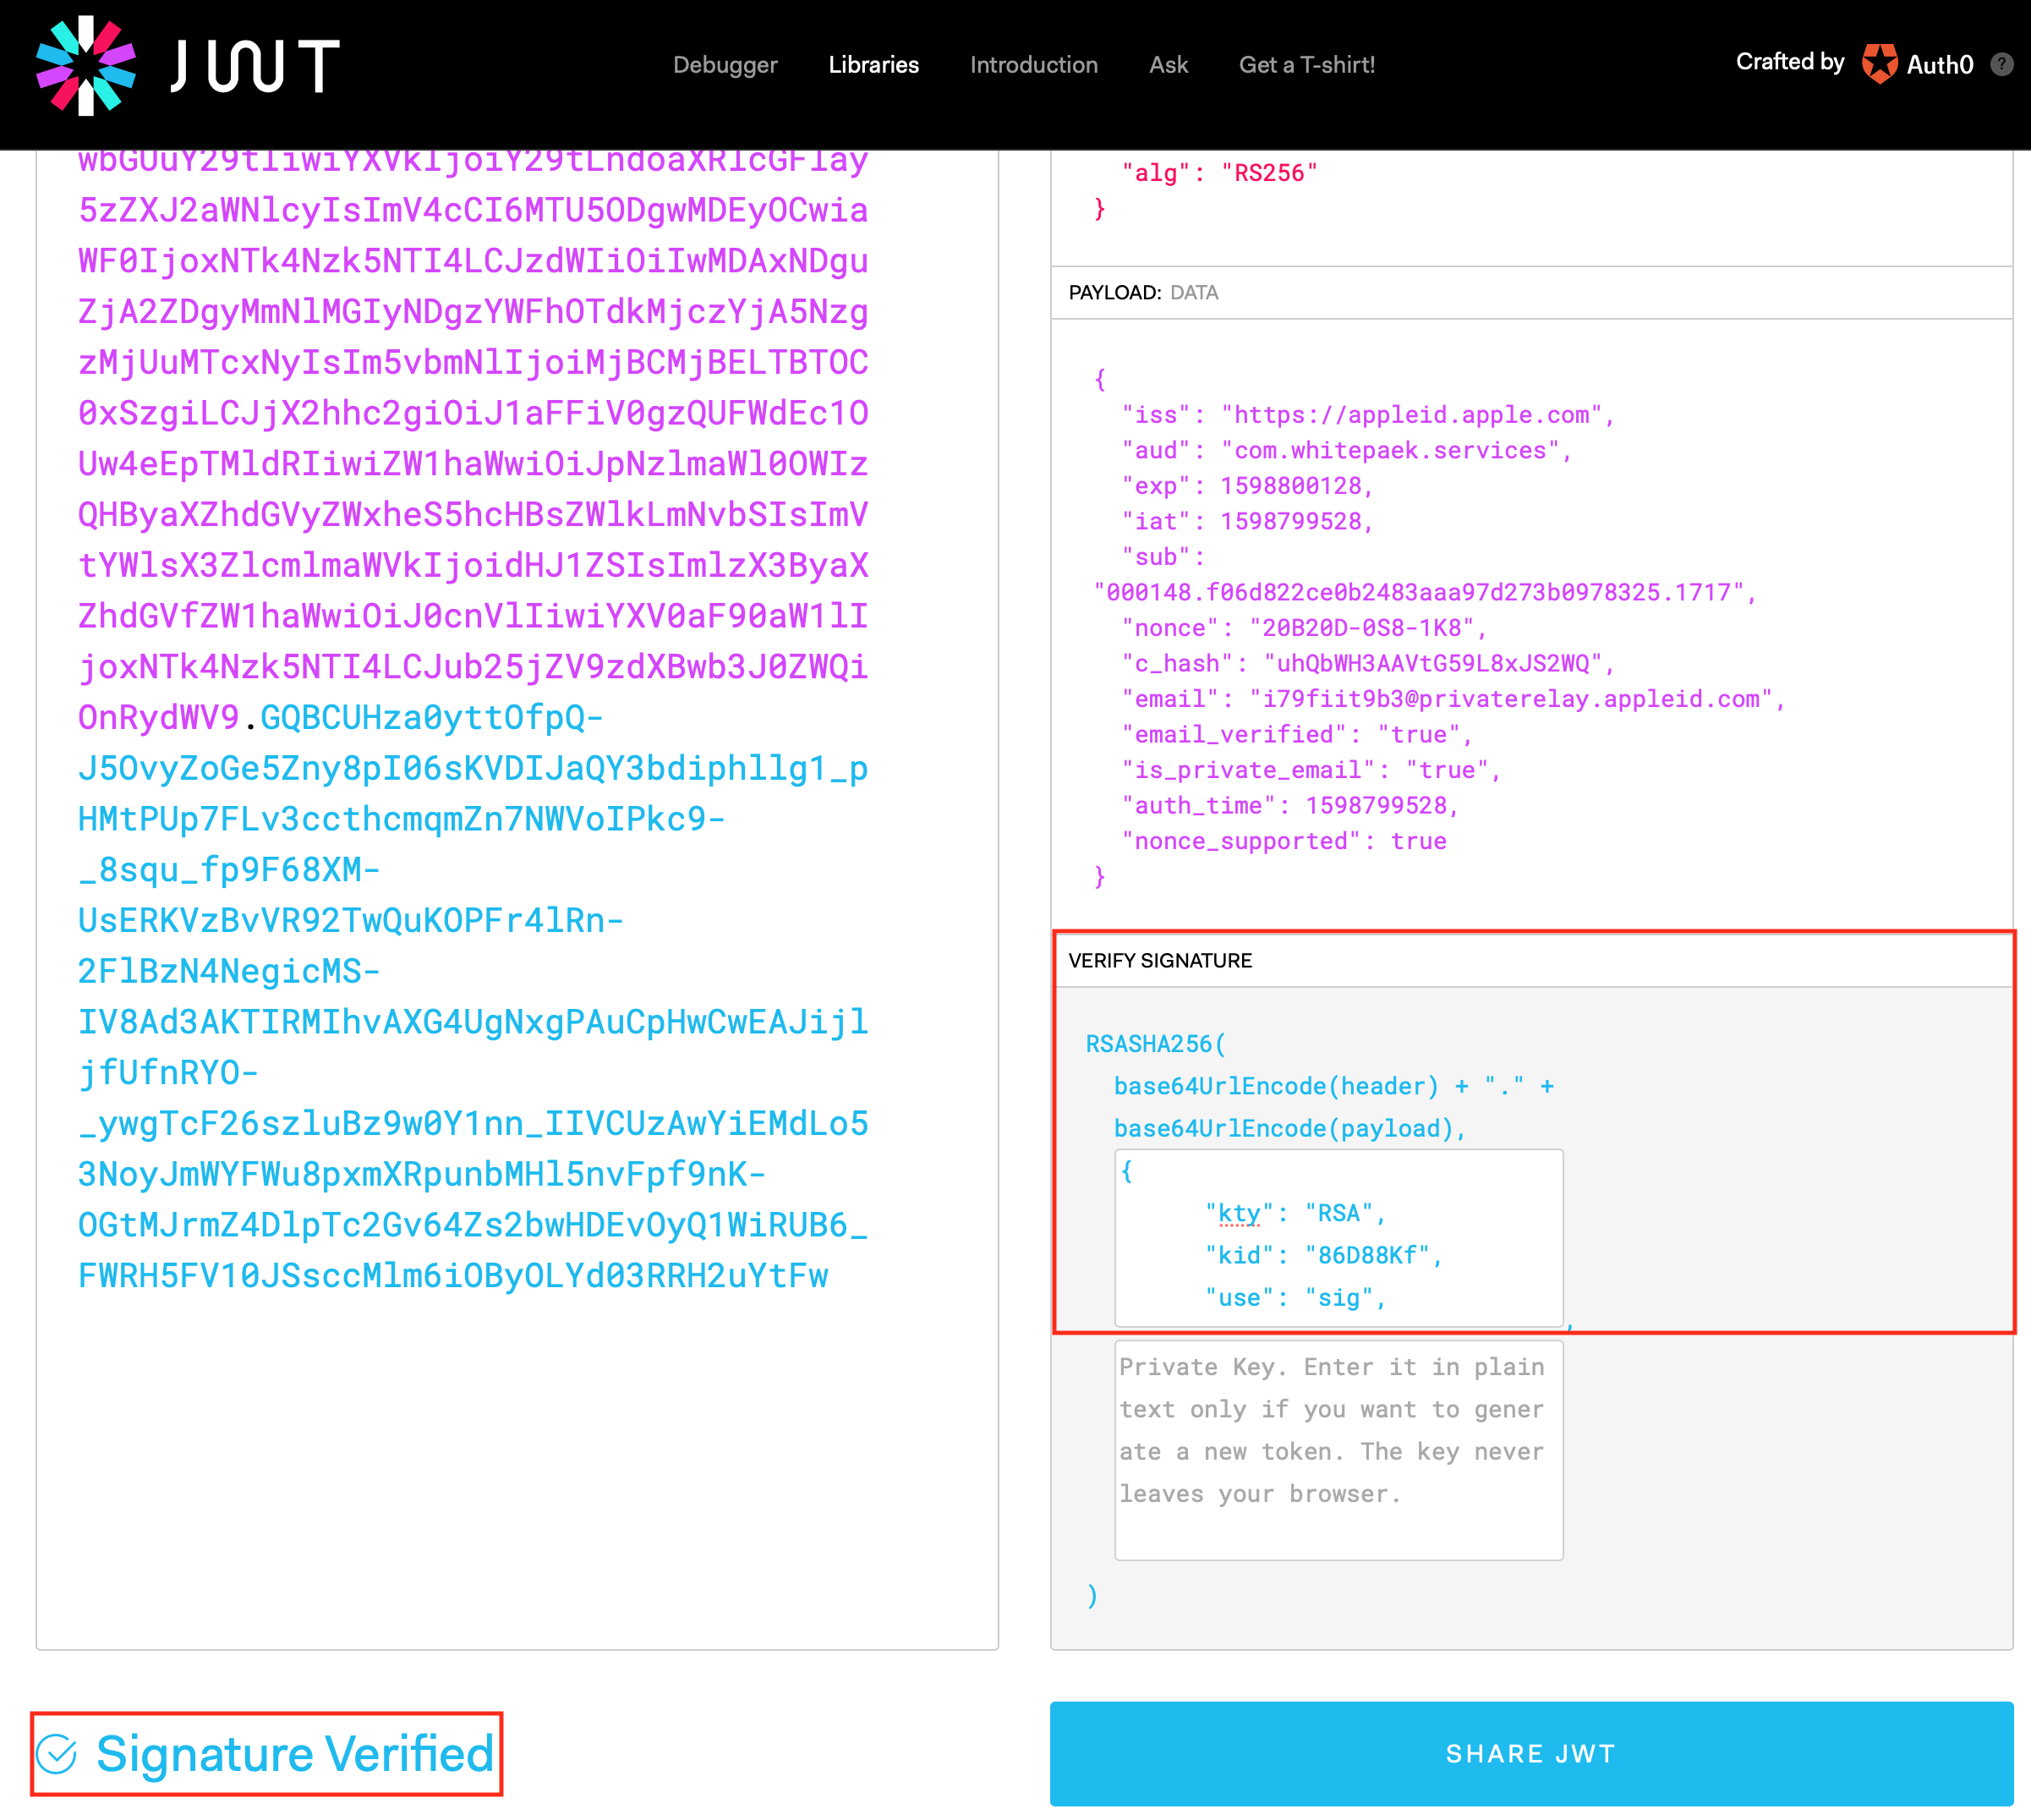
Task: Click the "is_private_email": "true" line
Action: coord(1311,770)
